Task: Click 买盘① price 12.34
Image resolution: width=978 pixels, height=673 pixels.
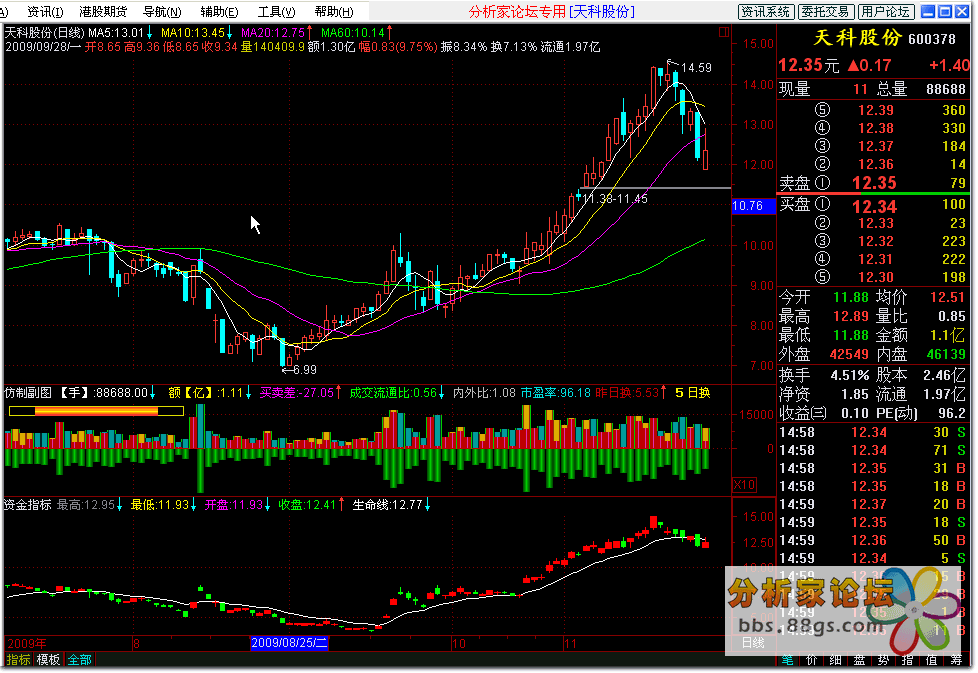Action: 874,206
